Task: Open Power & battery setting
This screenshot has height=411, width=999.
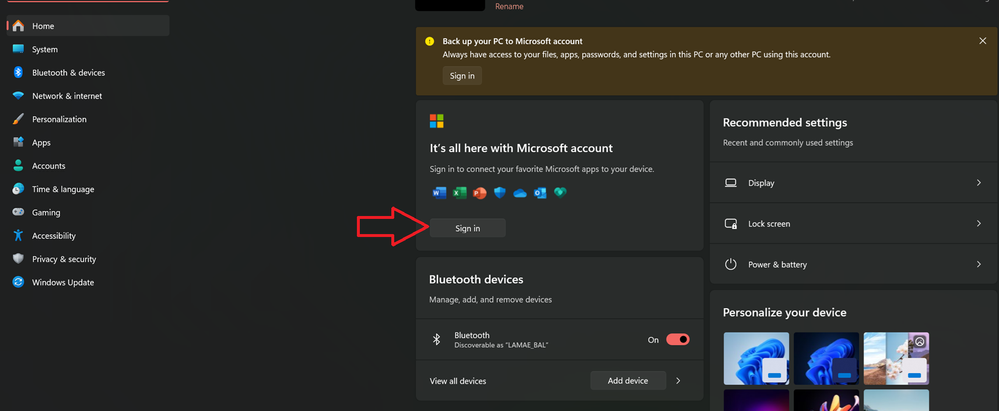Action: click(853, 264)
